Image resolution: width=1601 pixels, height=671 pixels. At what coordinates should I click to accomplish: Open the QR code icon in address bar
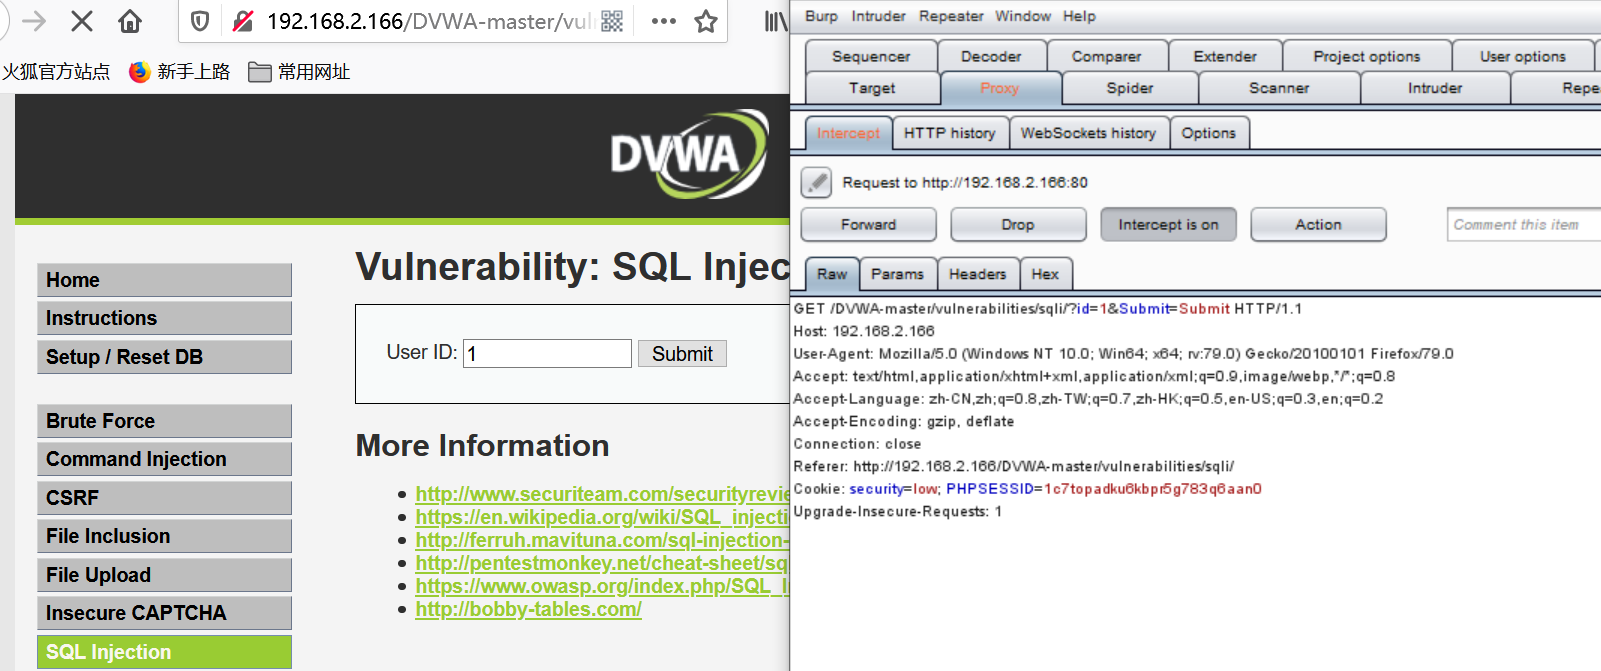(612, 21)
